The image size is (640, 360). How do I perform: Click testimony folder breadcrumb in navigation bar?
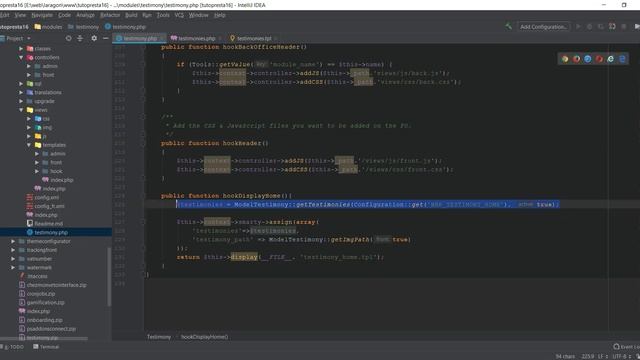tap(83, 27)
